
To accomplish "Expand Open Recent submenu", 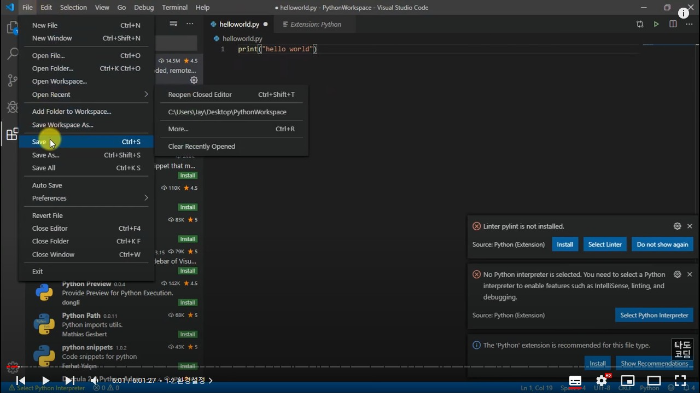I will 86,95.
